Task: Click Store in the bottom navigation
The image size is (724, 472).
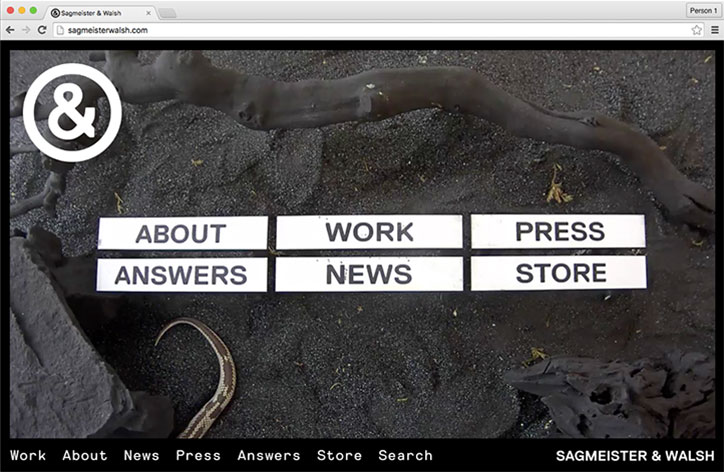Action: (339, 455)
